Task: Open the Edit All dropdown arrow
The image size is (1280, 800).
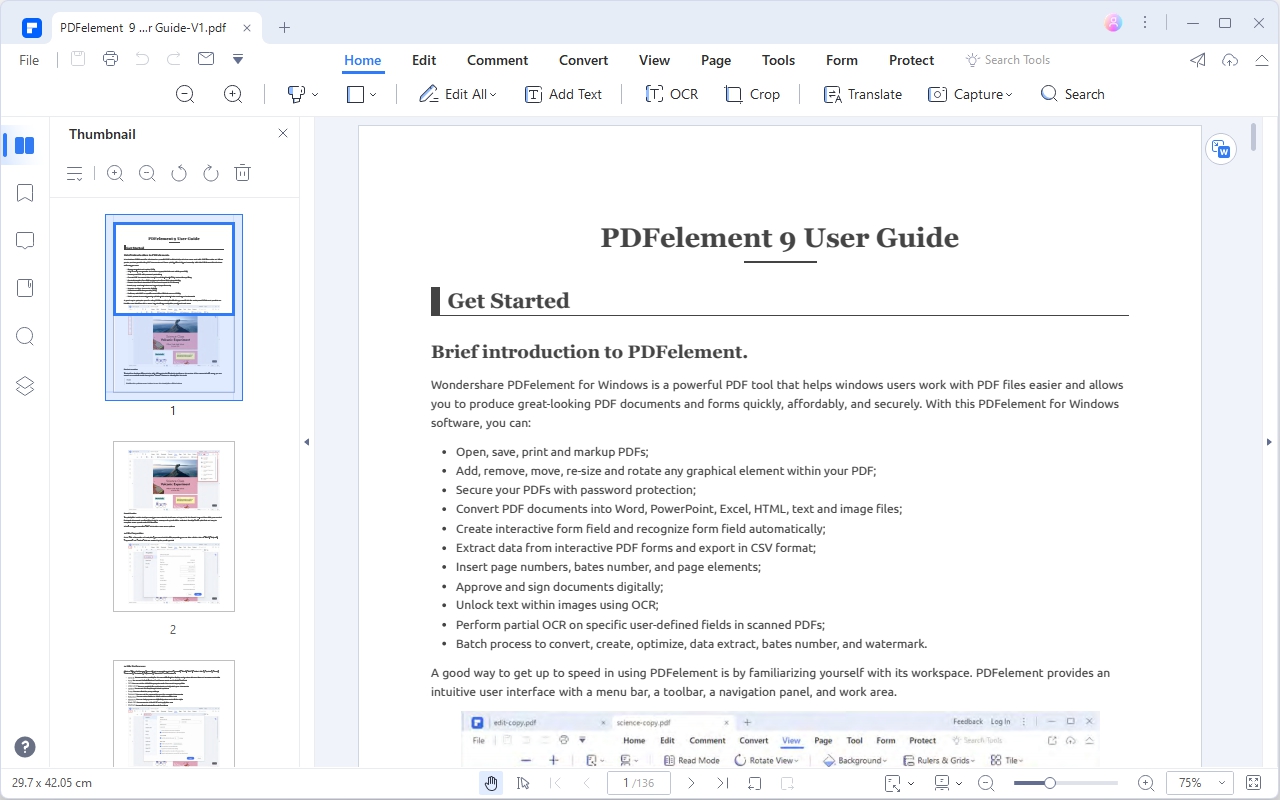Action: point(494,94)
